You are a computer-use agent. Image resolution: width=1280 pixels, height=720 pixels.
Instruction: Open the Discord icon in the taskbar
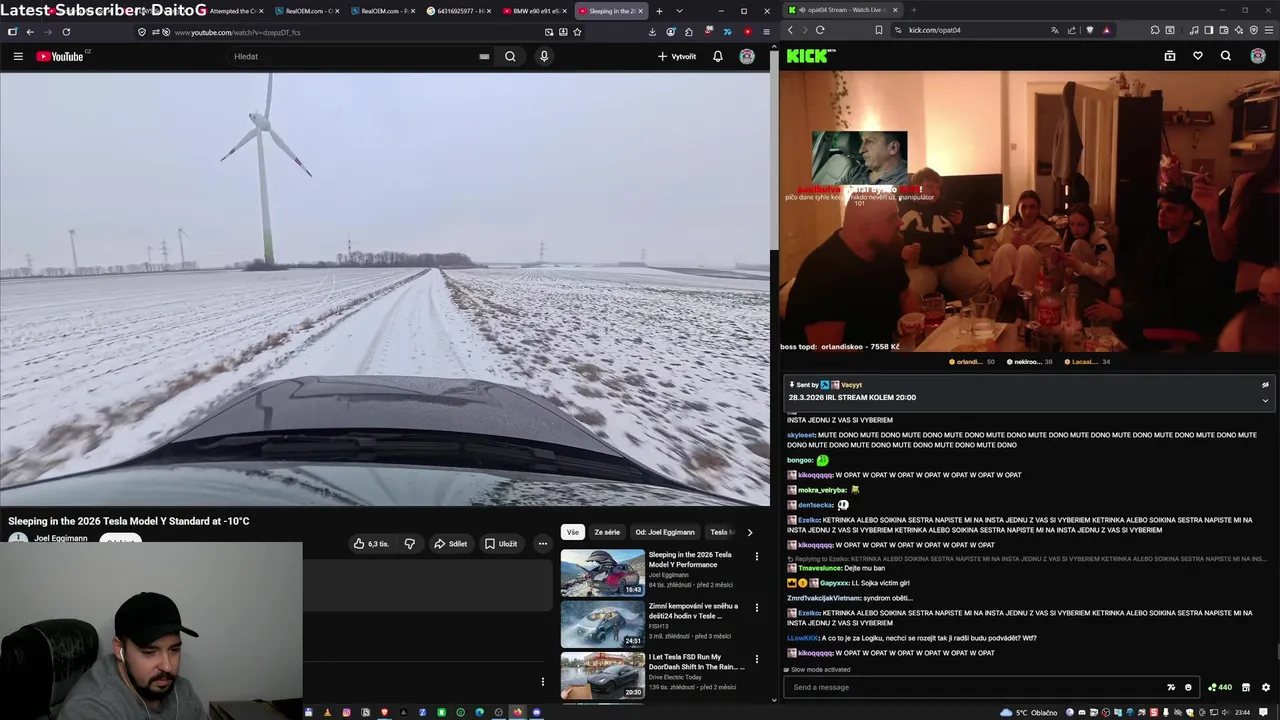tap(537, 712)
